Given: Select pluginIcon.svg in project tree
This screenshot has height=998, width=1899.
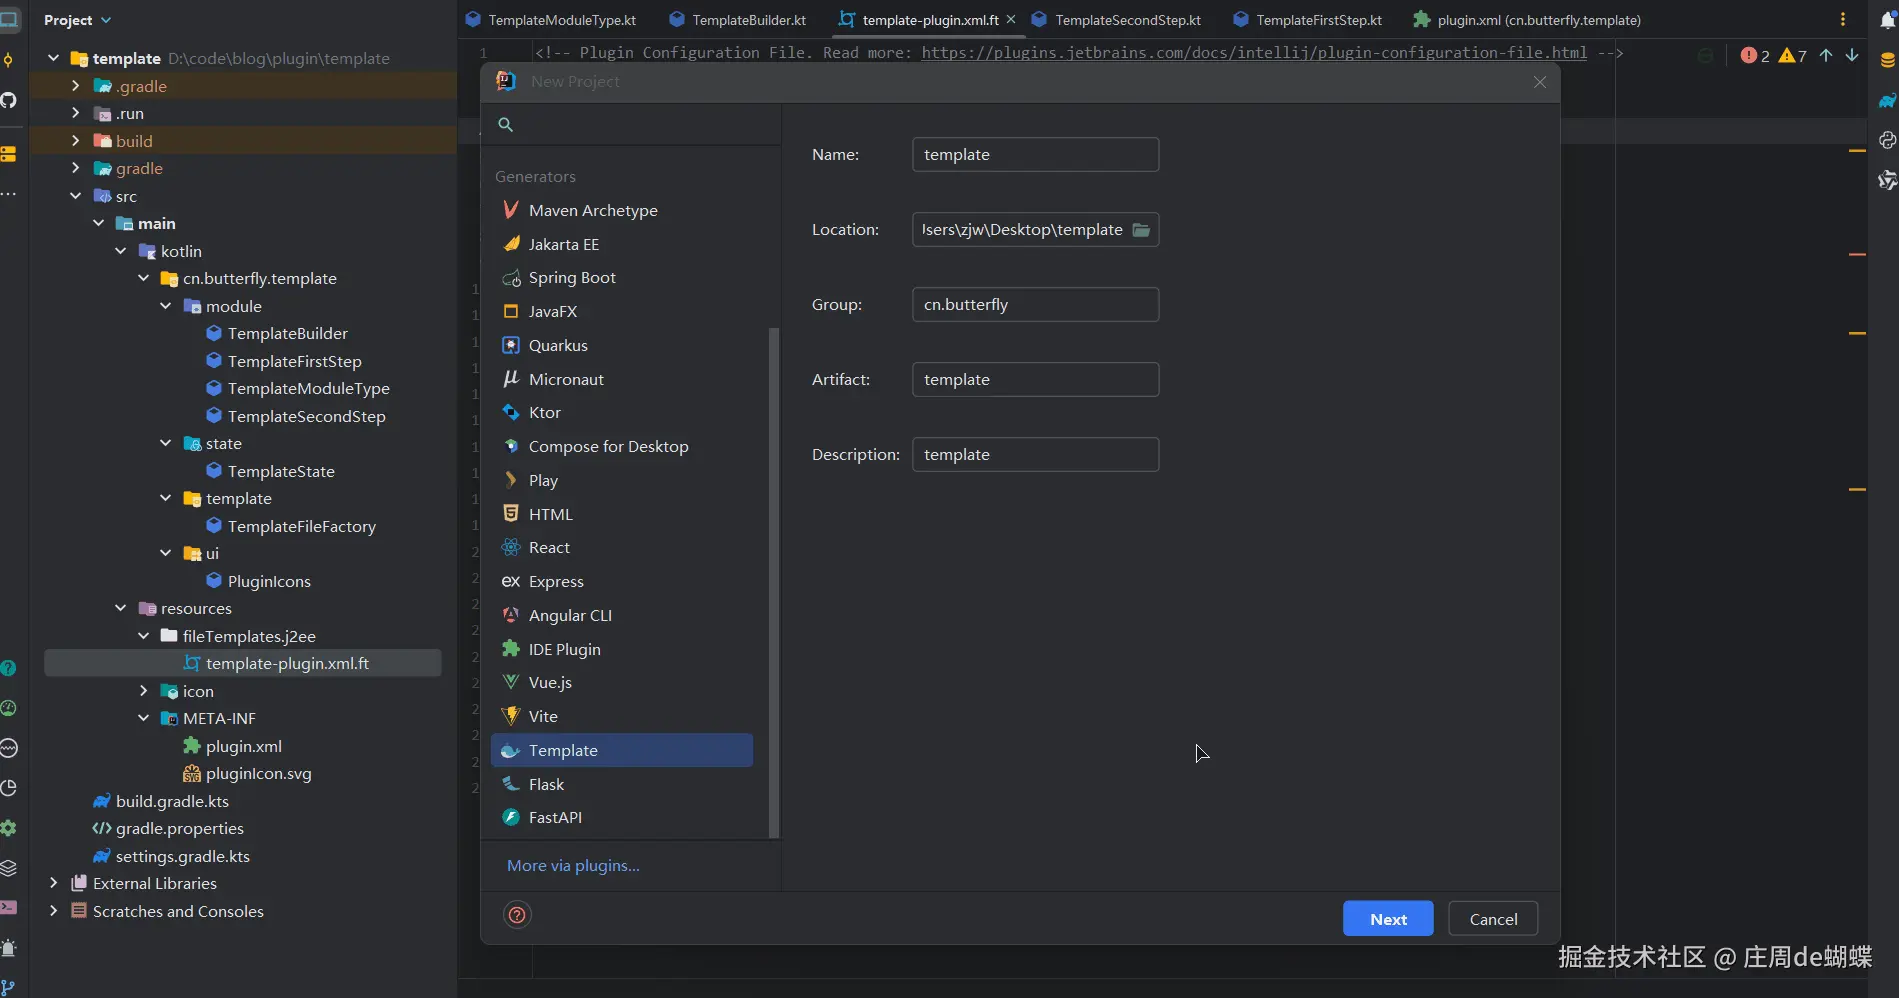Looking at the screenshot, I should pos(258,773).
